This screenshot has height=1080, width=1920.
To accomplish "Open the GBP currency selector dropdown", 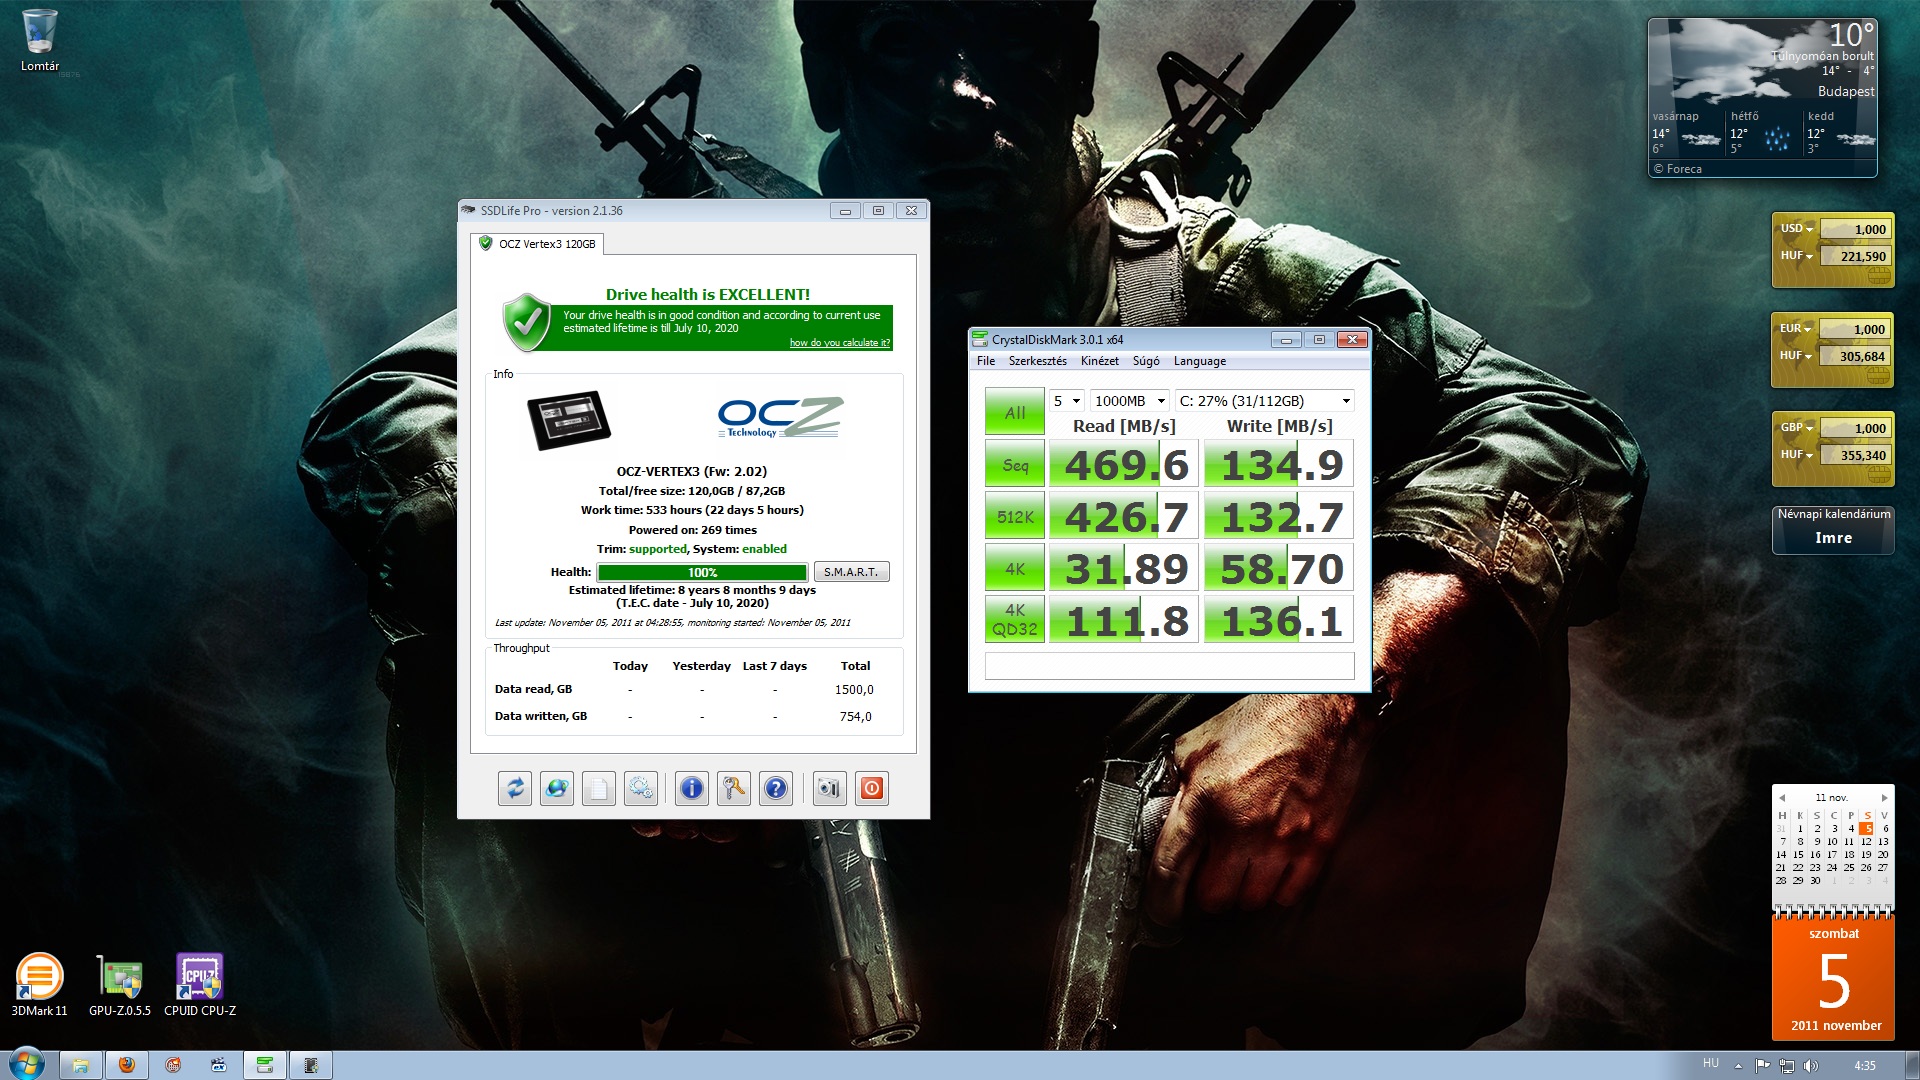I will click(1796, 428).
